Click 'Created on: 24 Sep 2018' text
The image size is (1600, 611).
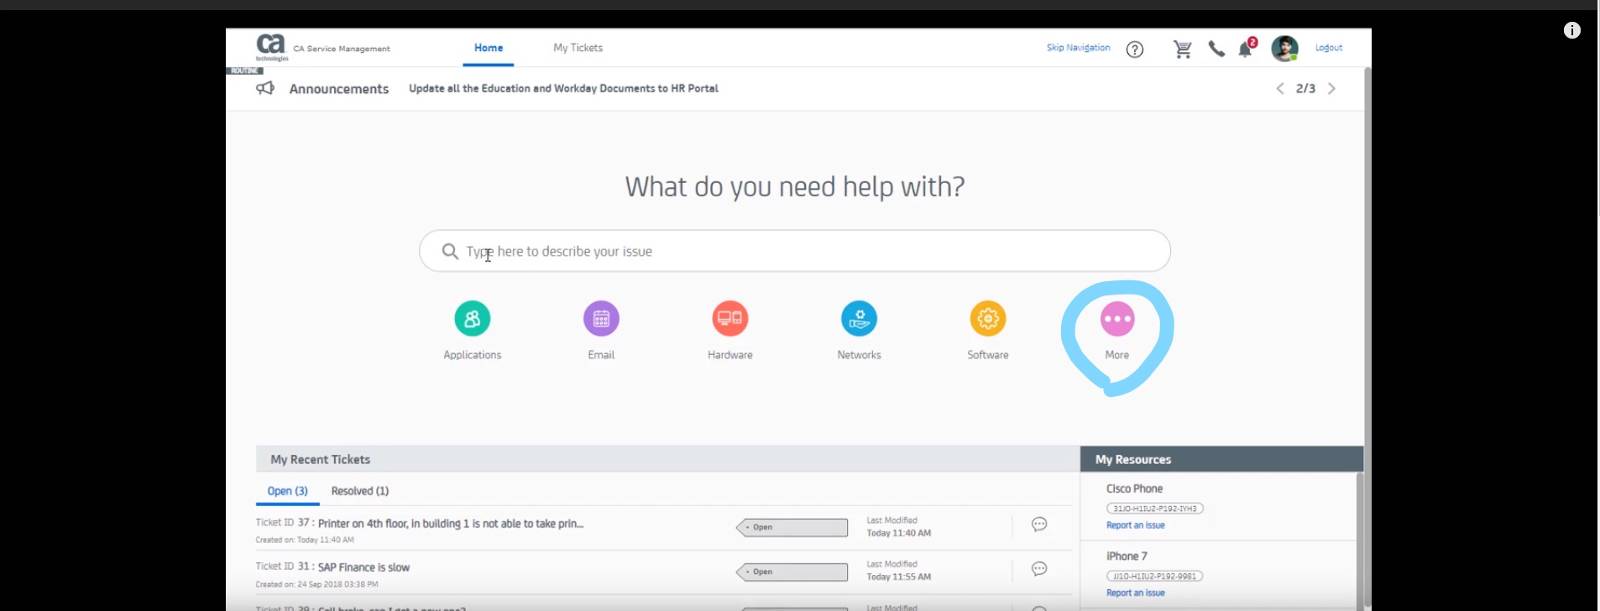tap(316, 584)
